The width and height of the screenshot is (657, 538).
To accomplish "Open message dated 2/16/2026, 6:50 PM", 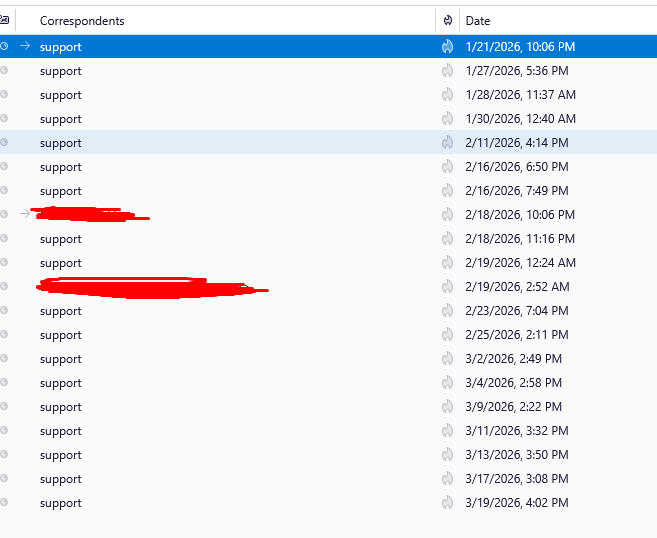I will (x=328, y=167).
